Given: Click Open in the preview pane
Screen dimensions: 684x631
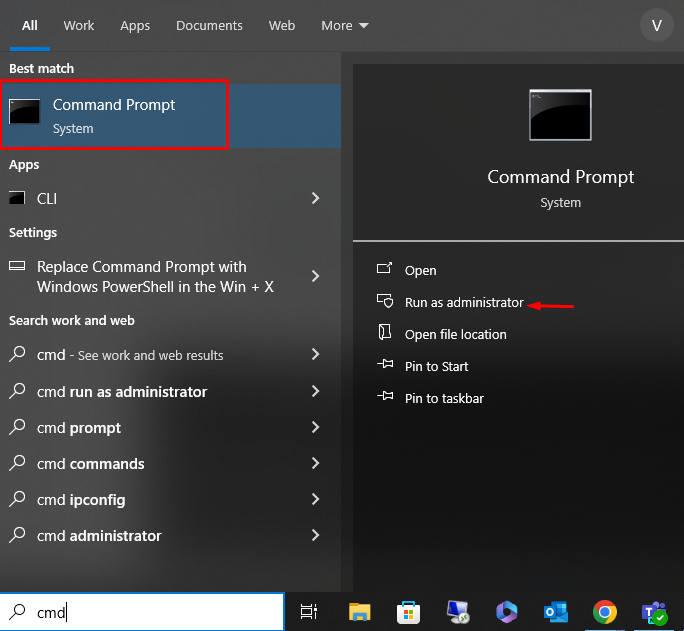Looking at the screenshot, I should coord(420,270).
